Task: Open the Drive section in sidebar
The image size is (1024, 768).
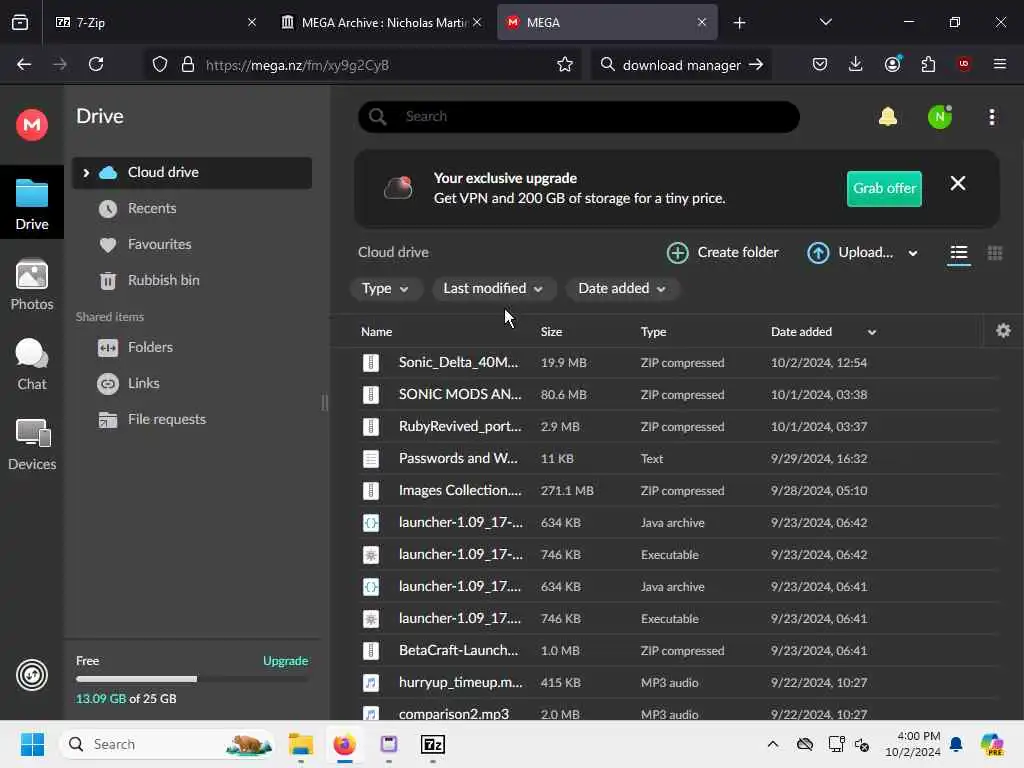Action: 31,204
